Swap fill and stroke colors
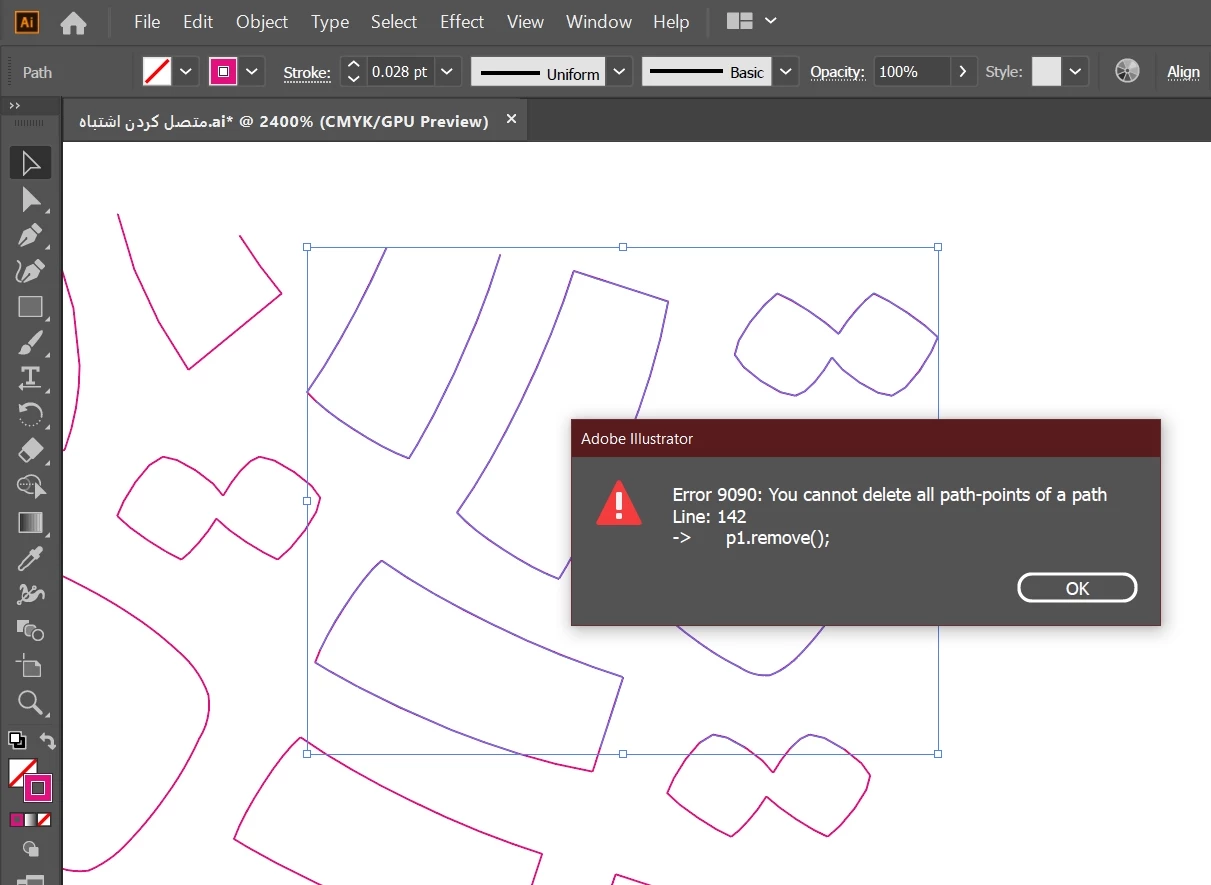The width and height of the screenshot is (1211, 885). click(x=47, y=741)
